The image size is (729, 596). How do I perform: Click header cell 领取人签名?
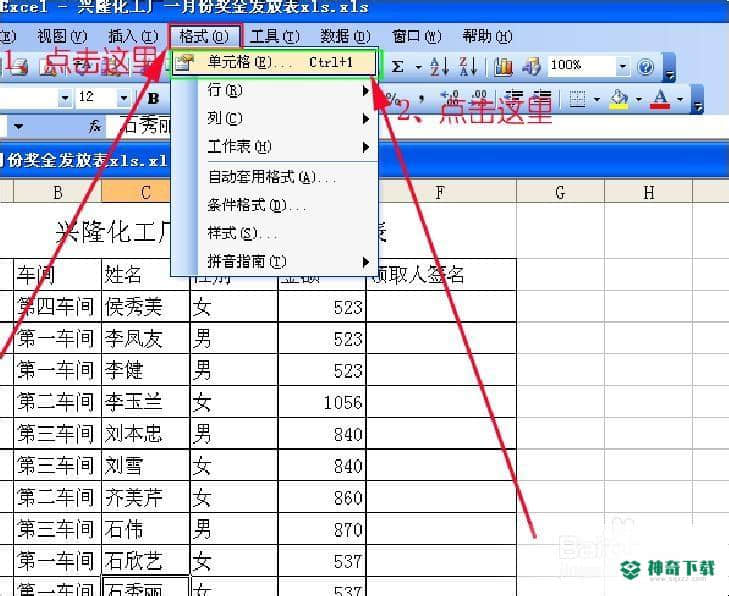point(442,275)
